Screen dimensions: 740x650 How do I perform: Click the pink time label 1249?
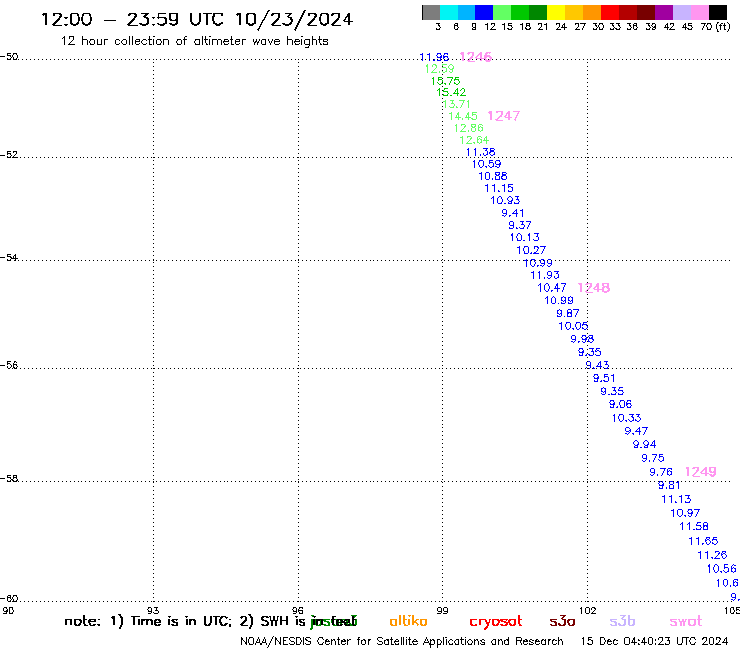tap(700, 472)
